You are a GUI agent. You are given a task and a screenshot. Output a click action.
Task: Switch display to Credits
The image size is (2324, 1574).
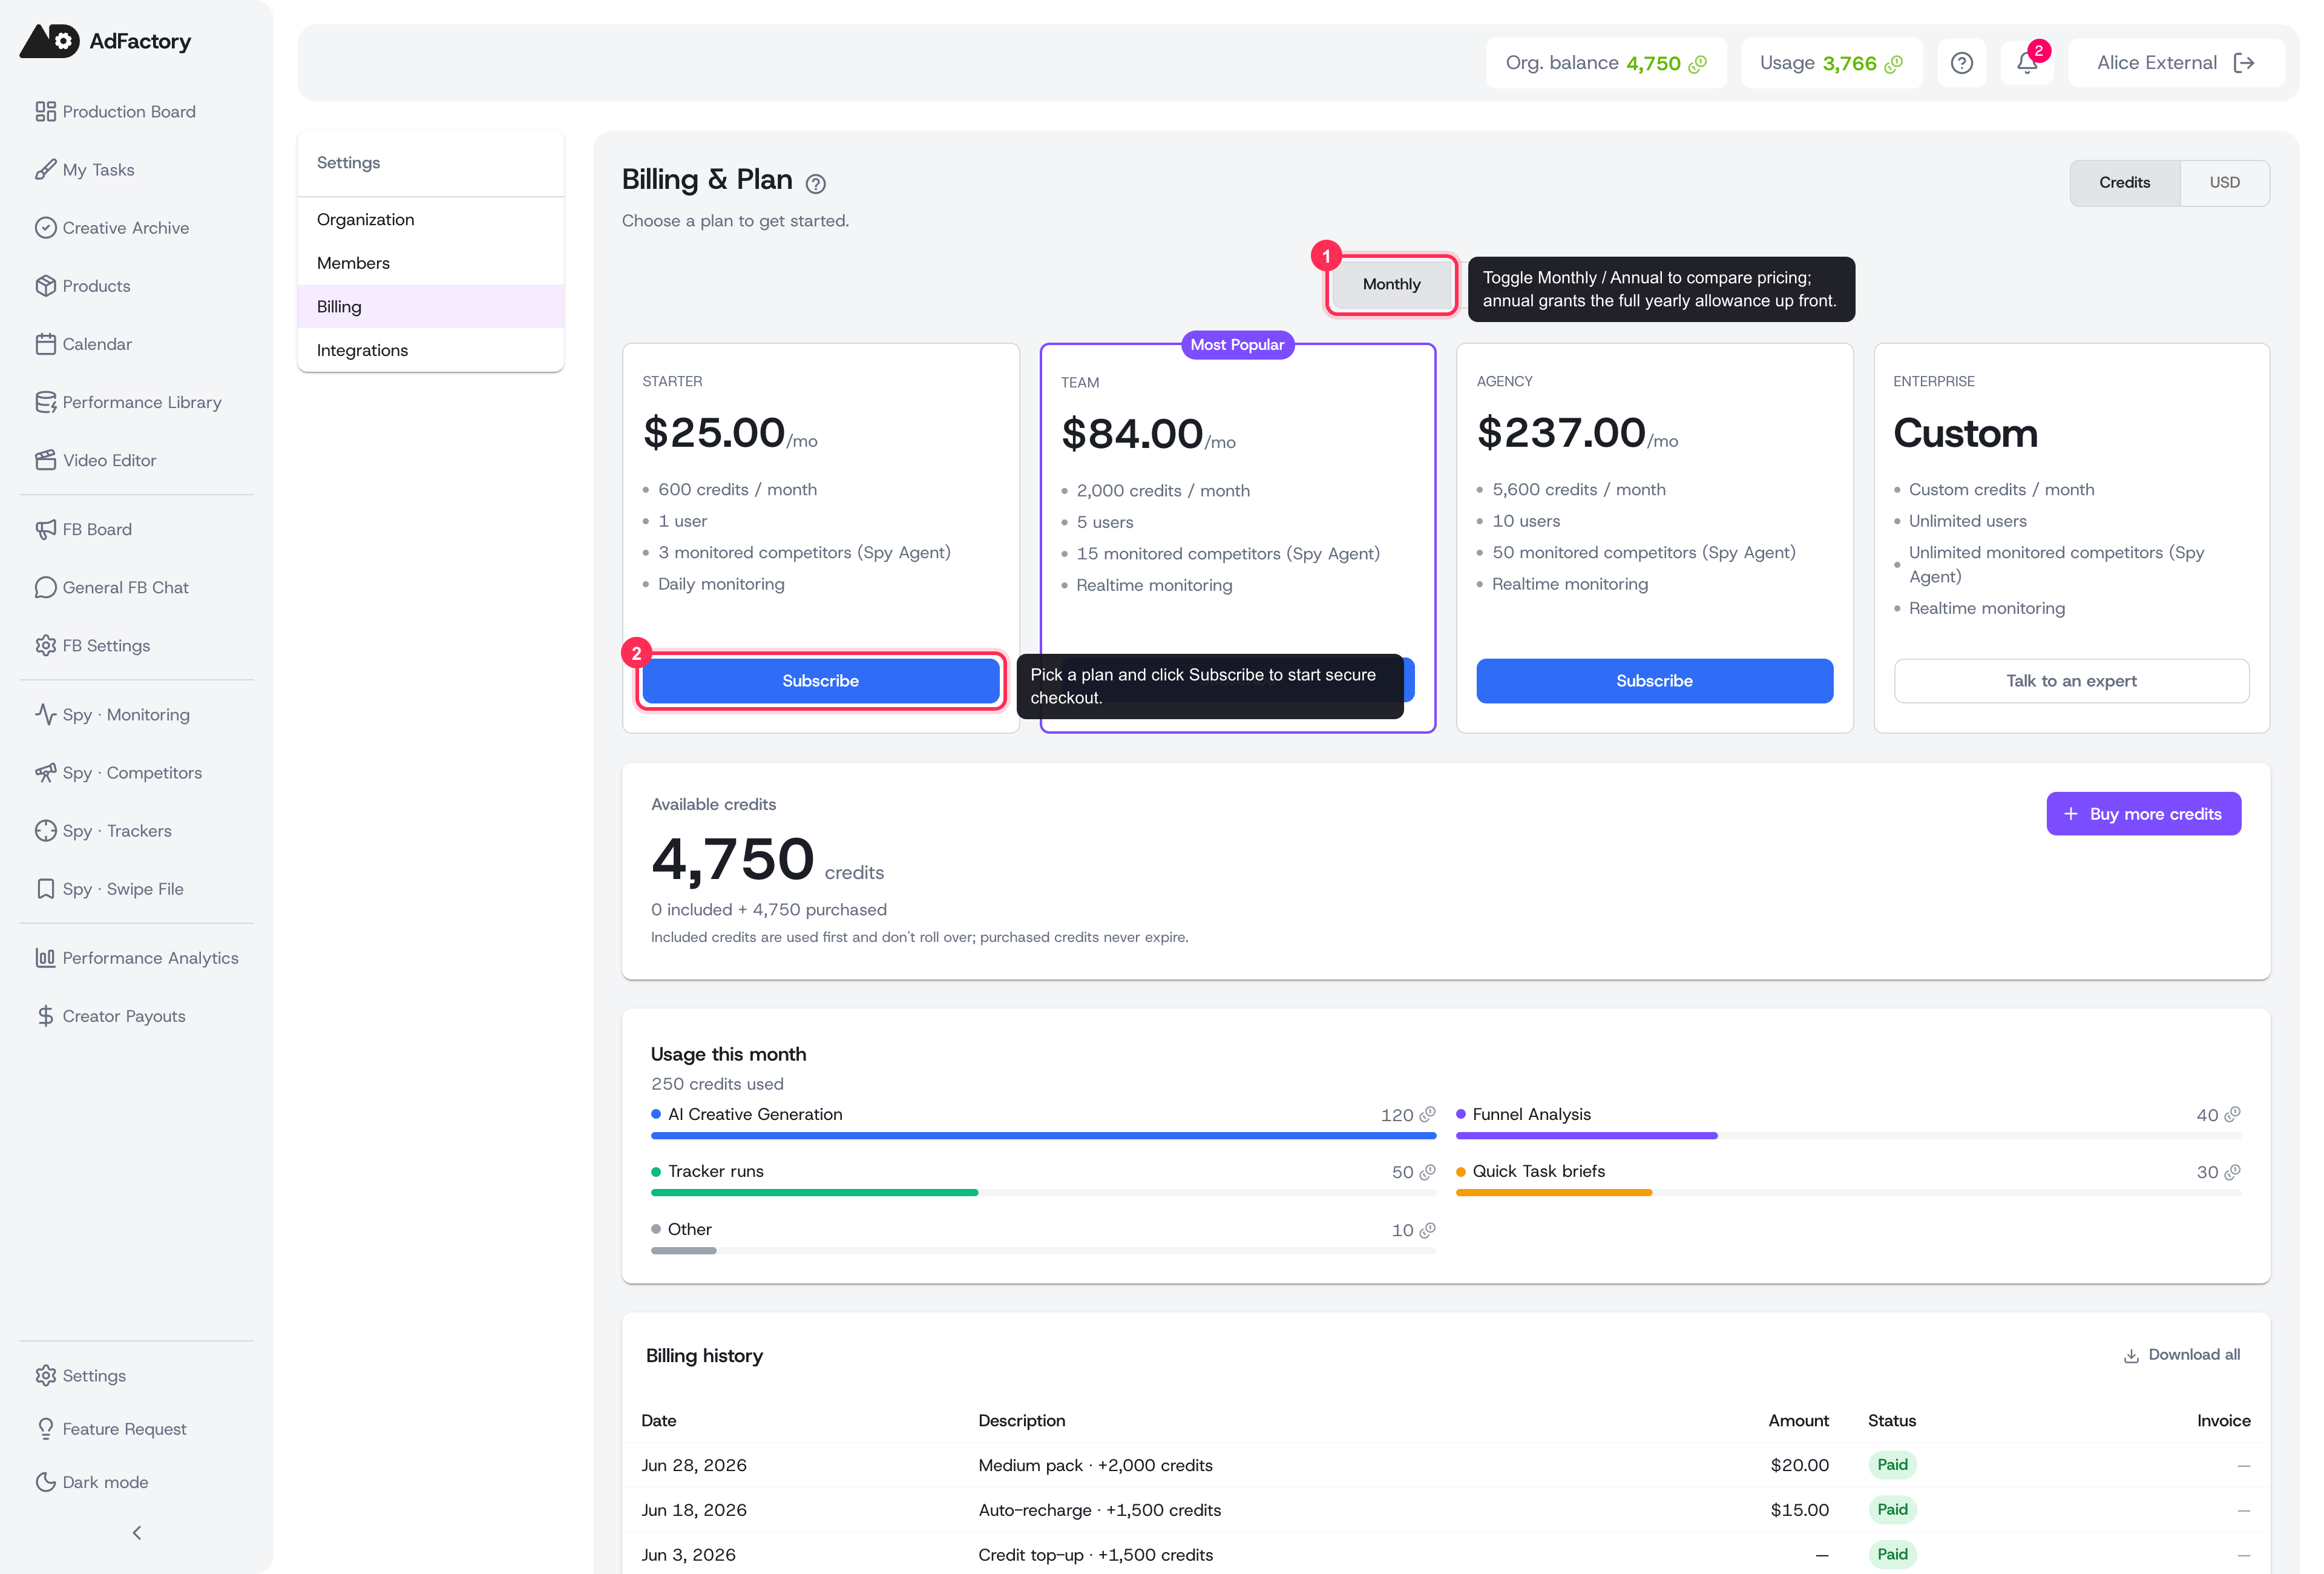pos(2124,182)
